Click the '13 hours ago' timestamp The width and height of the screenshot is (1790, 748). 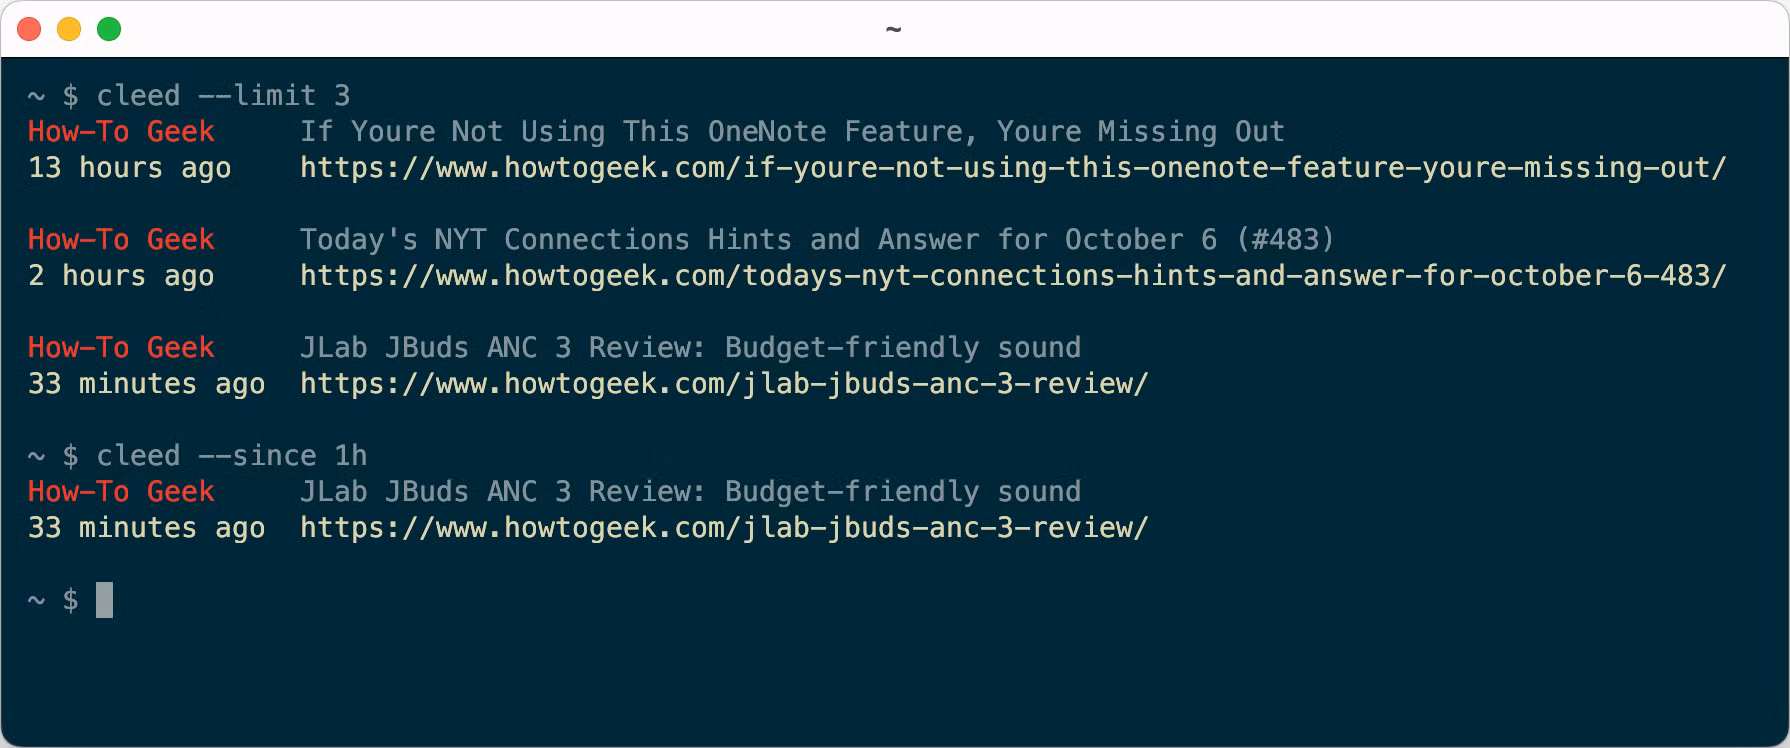point(130,168)
